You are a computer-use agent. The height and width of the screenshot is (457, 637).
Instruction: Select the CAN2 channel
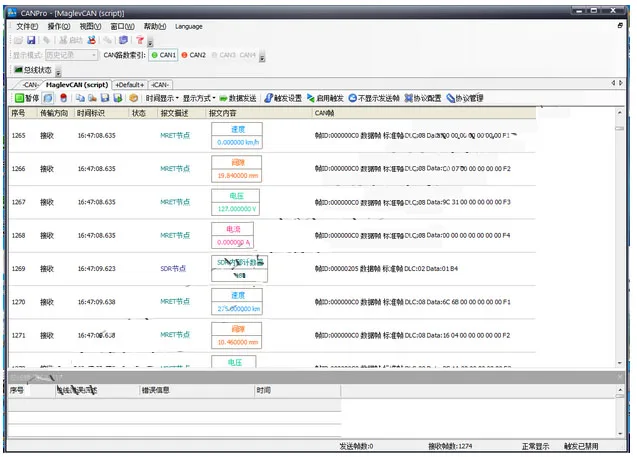coord(193,55)
